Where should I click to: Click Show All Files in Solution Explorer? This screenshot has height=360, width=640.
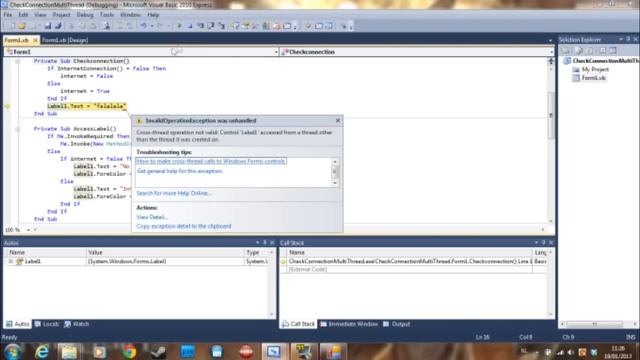coord(579,50)
